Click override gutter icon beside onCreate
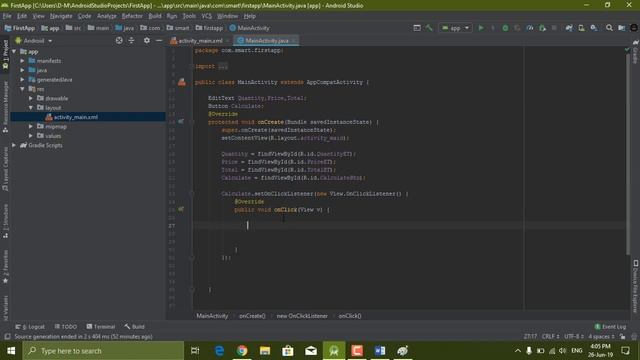Screen dimensions: 640x360 tap(181, 122)
